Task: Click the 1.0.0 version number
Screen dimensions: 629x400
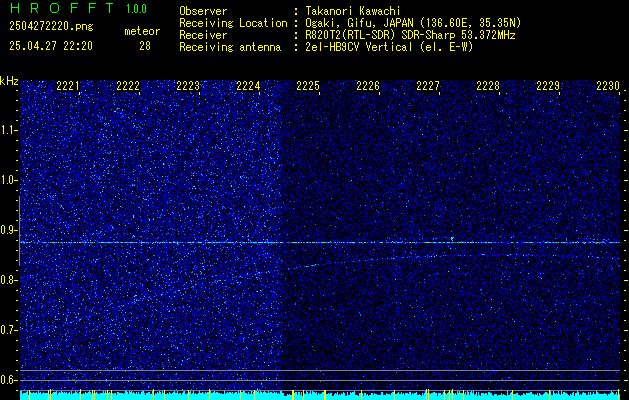Action: (136, 8)
